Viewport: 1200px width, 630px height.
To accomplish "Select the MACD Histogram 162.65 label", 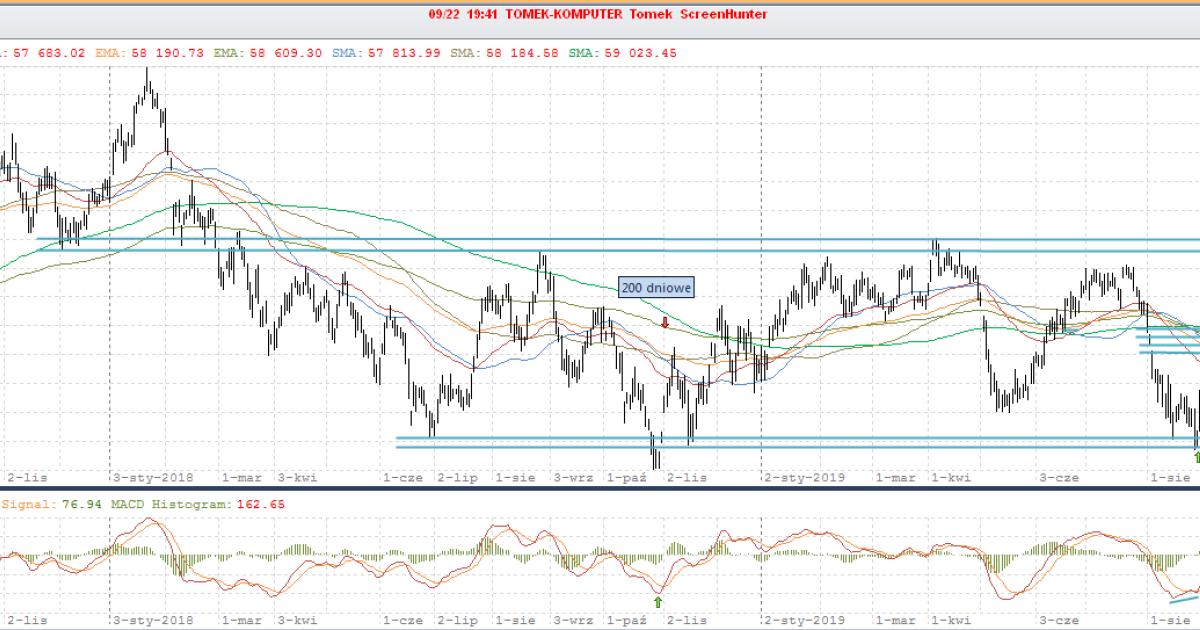I will [x=214, y=504].
